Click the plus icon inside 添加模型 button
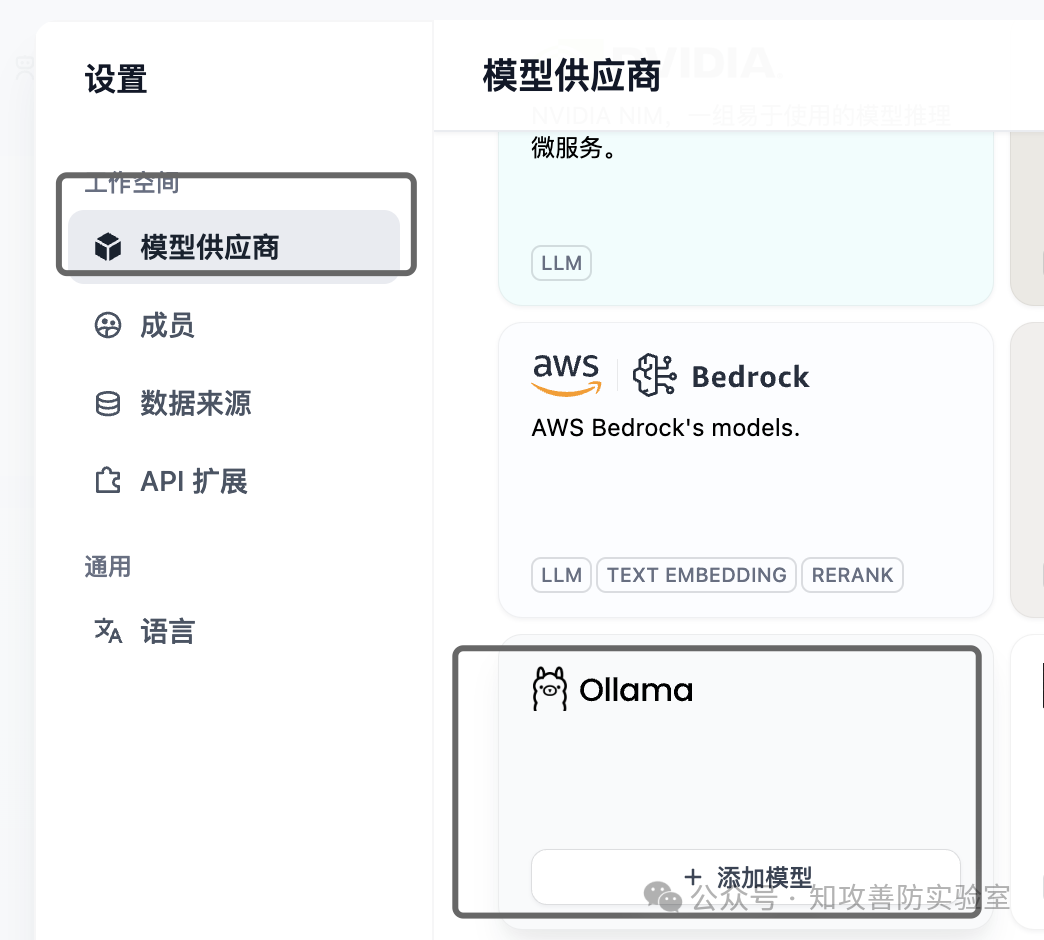 point(694,876)
